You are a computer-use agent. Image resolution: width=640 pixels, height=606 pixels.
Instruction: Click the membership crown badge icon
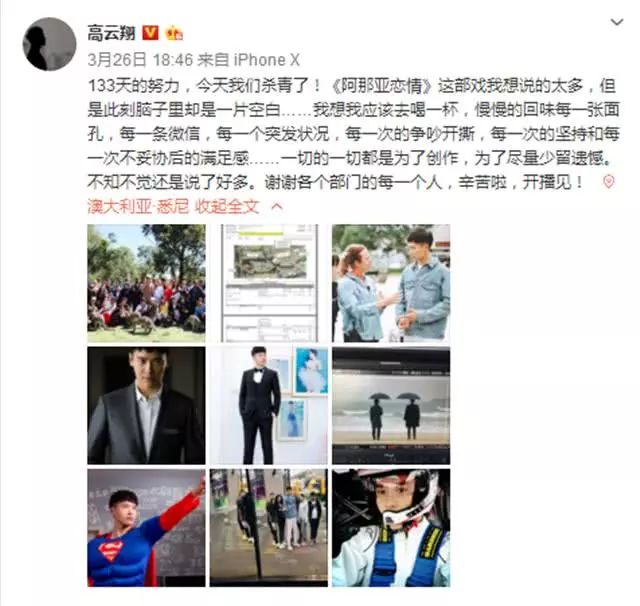174,33
